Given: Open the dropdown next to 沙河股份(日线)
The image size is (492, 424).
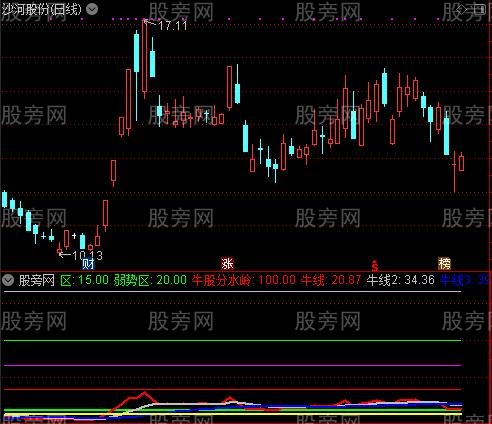Looking at the screenshot, I should (92, 9).
